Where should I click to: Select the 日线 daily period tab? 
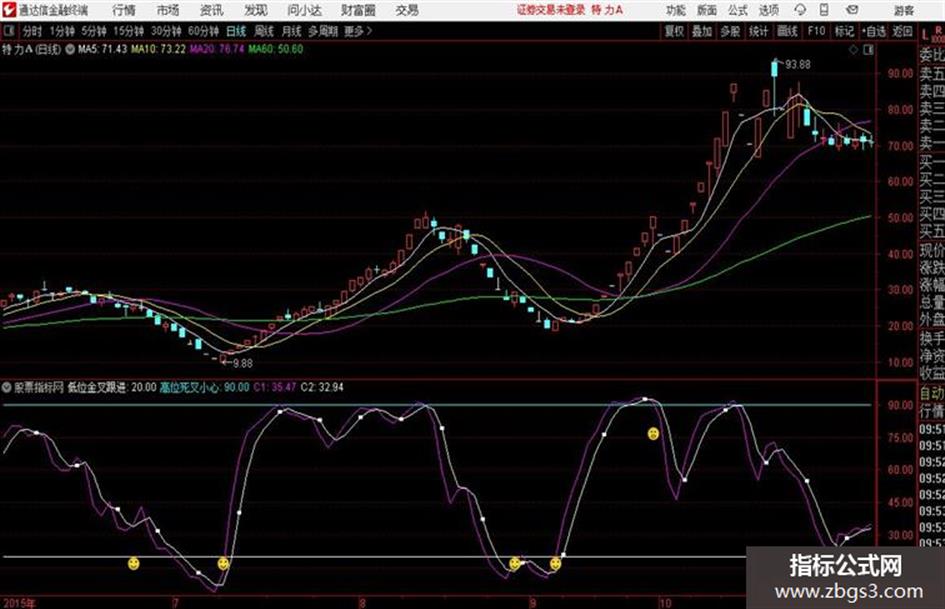point(236,31)
